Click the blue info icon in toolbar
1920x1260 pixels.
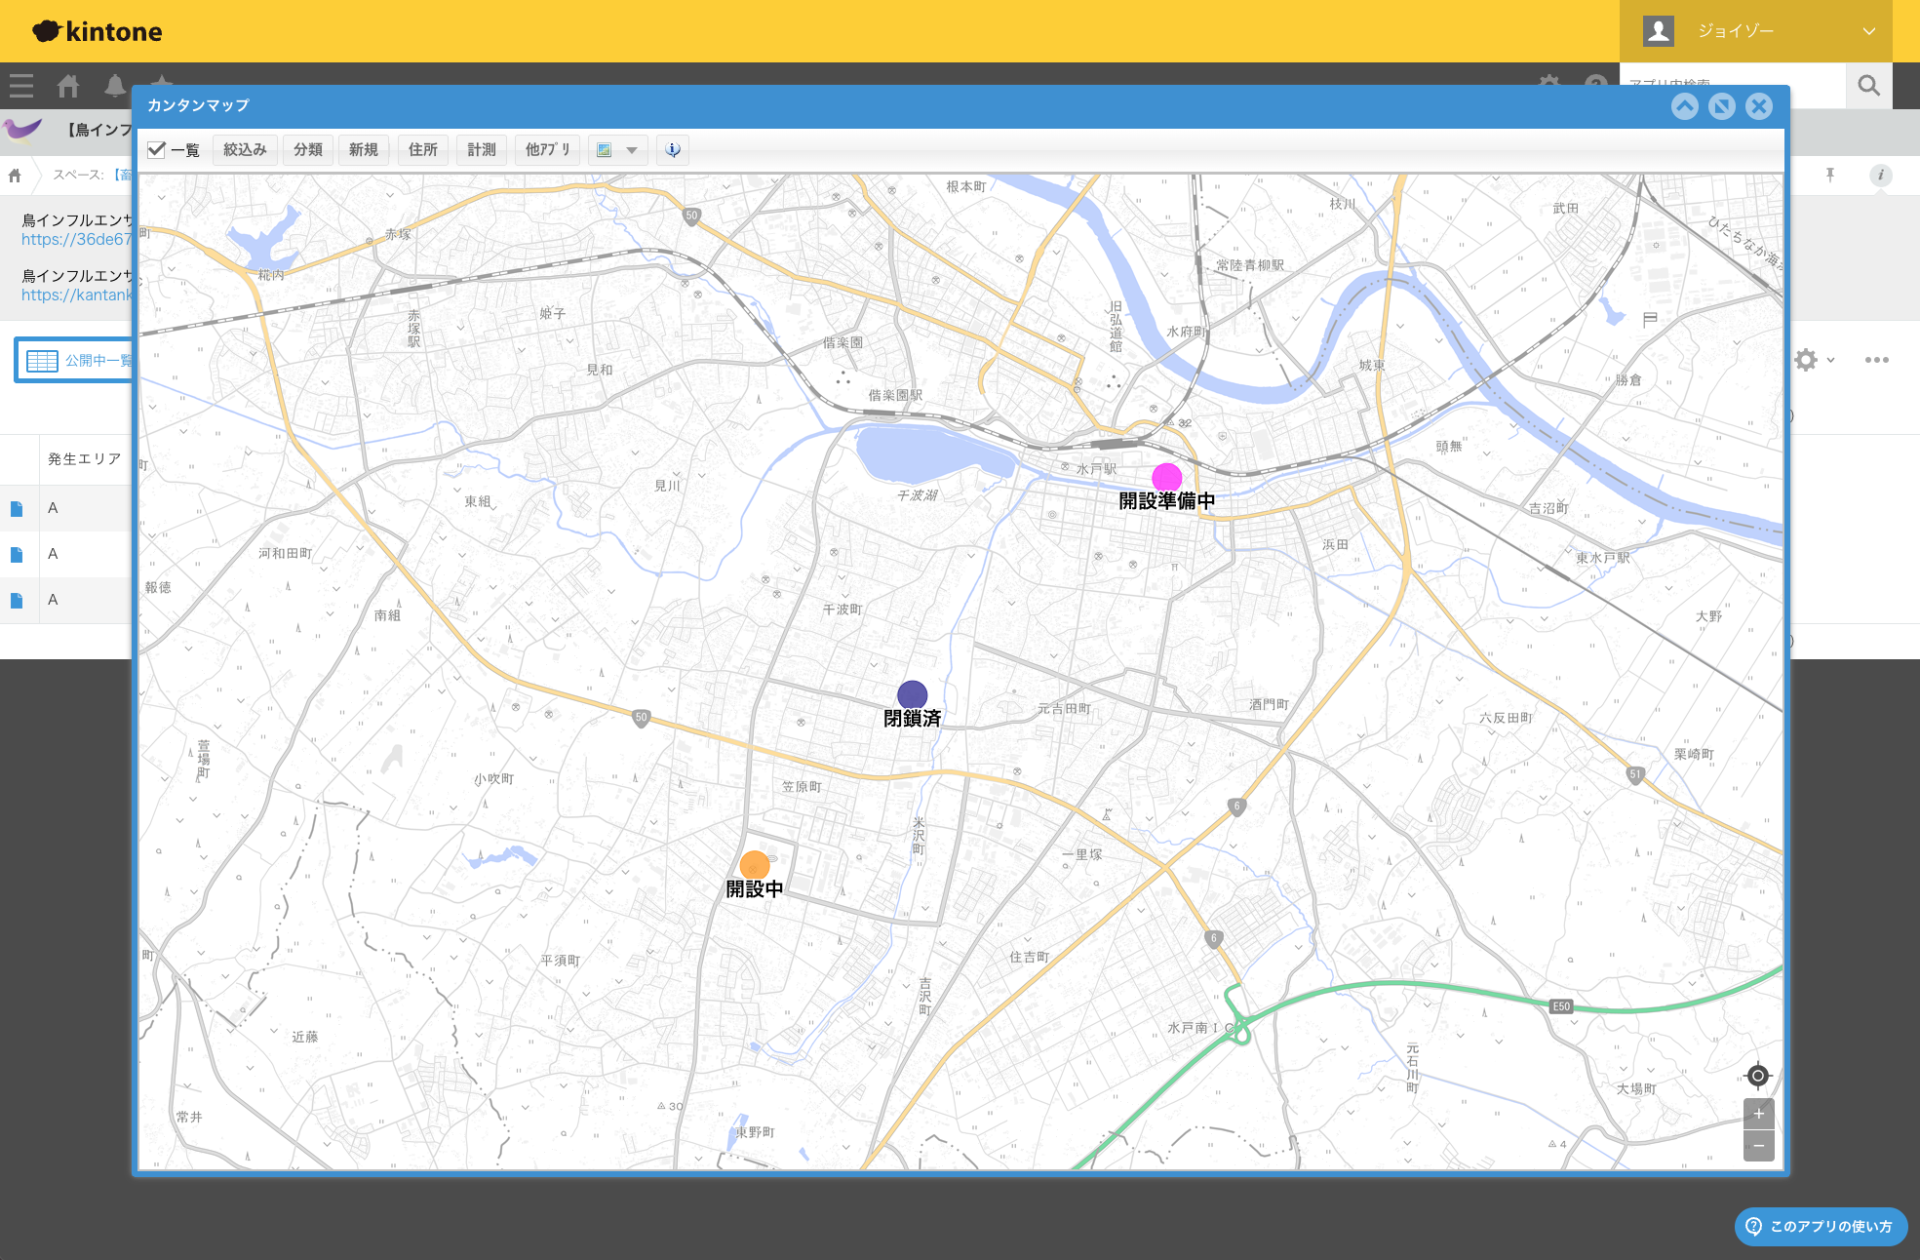click(673, 150)
